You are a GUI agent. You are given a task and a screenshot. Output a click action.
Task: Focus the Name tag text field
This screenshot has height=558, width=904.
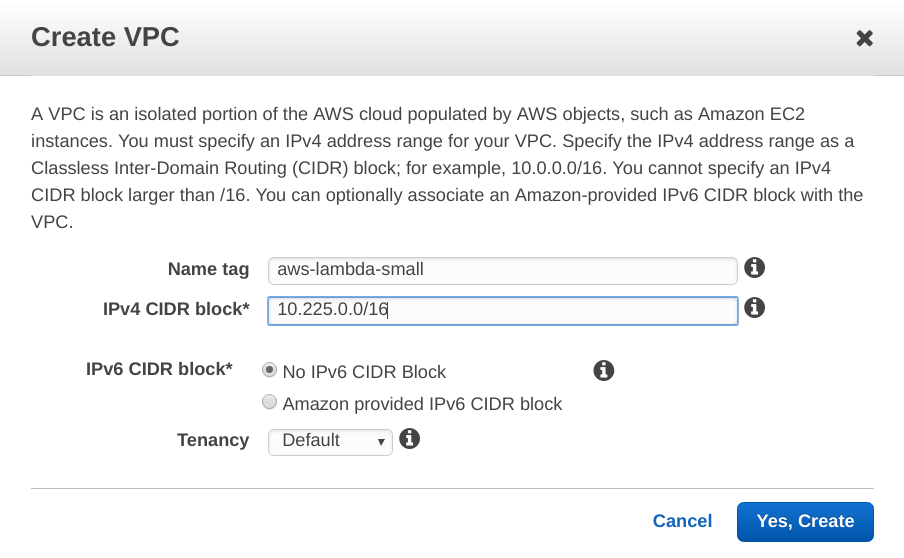click(x=502, y=269)
